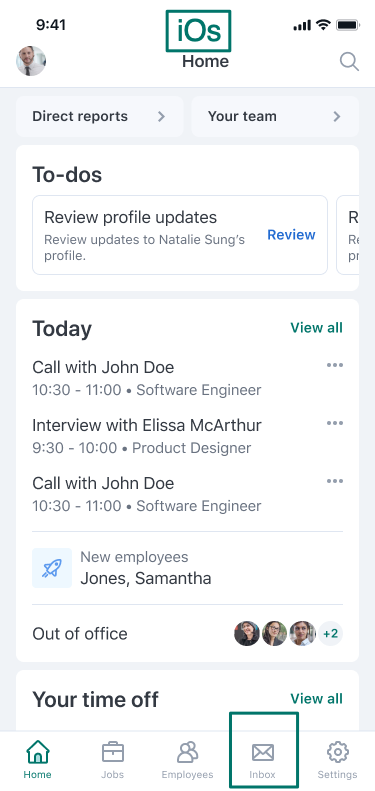Viewport: 375px width, 791px height.
Task: Open more options for last John Doe call
Action: click(x=335, y=481)
